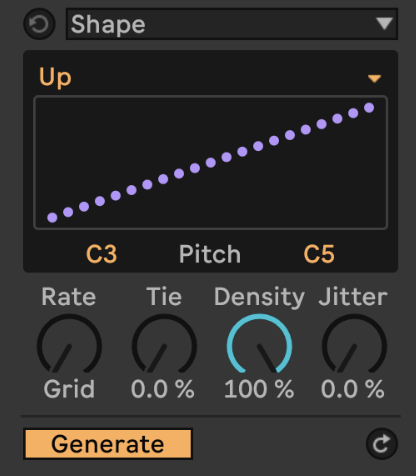Click the Generate button

108,444
